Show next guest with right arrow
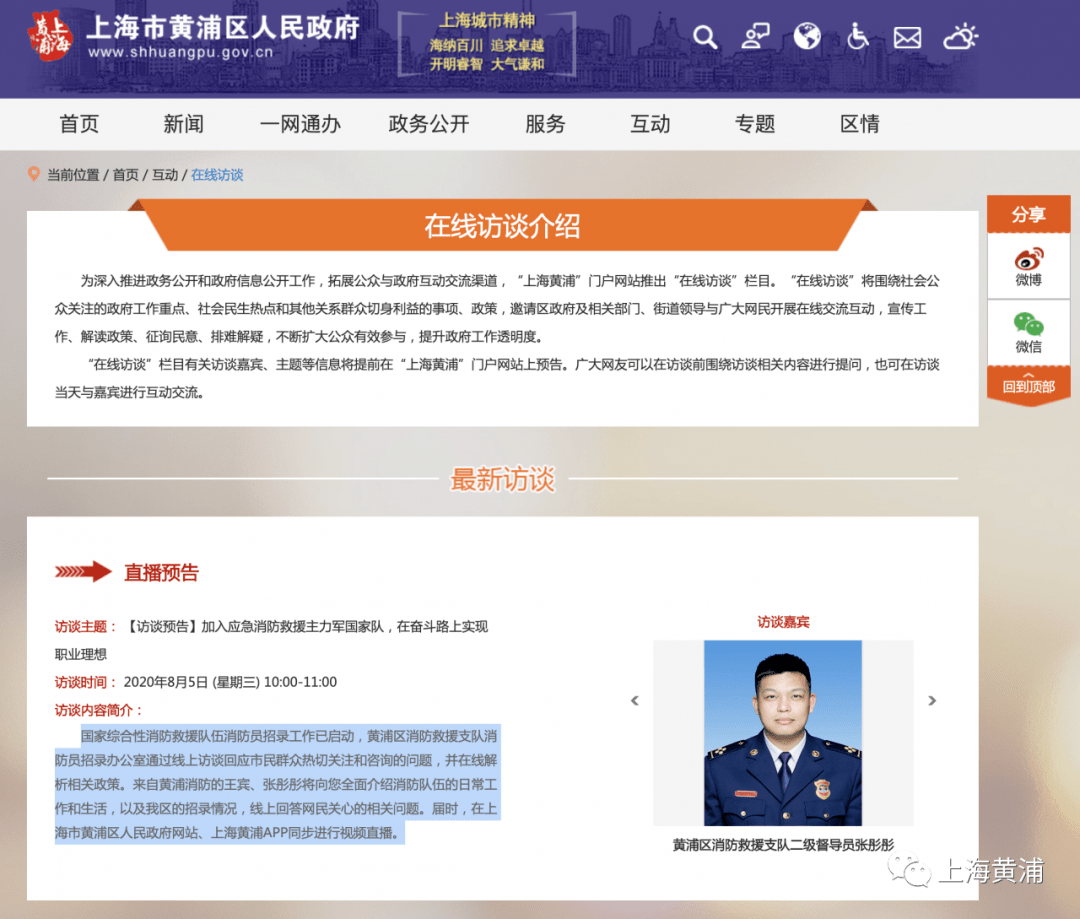This screenshot has height=919, width=1080. point(932,701)
